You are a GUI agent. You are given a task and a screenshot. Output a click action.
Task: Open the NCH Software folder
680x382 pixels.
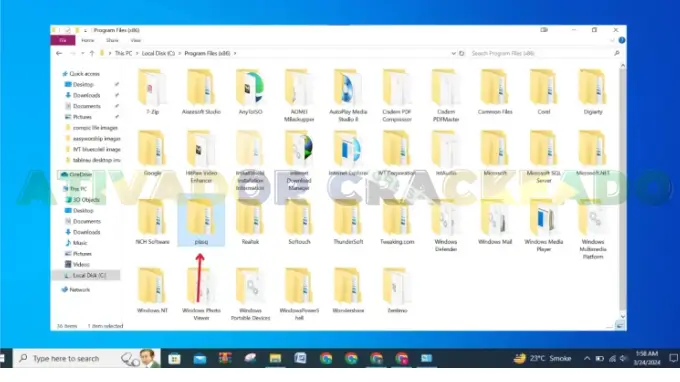pyautogui.click(x=152, y=222)
